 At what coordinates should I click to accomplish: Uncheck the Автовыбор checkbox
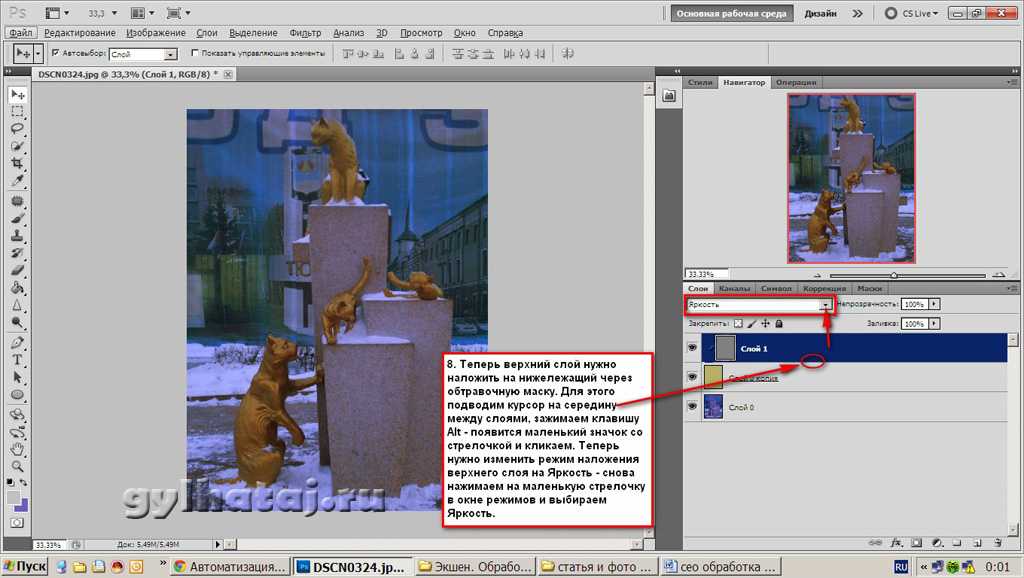pyautogui.click(x=55, y=53)
